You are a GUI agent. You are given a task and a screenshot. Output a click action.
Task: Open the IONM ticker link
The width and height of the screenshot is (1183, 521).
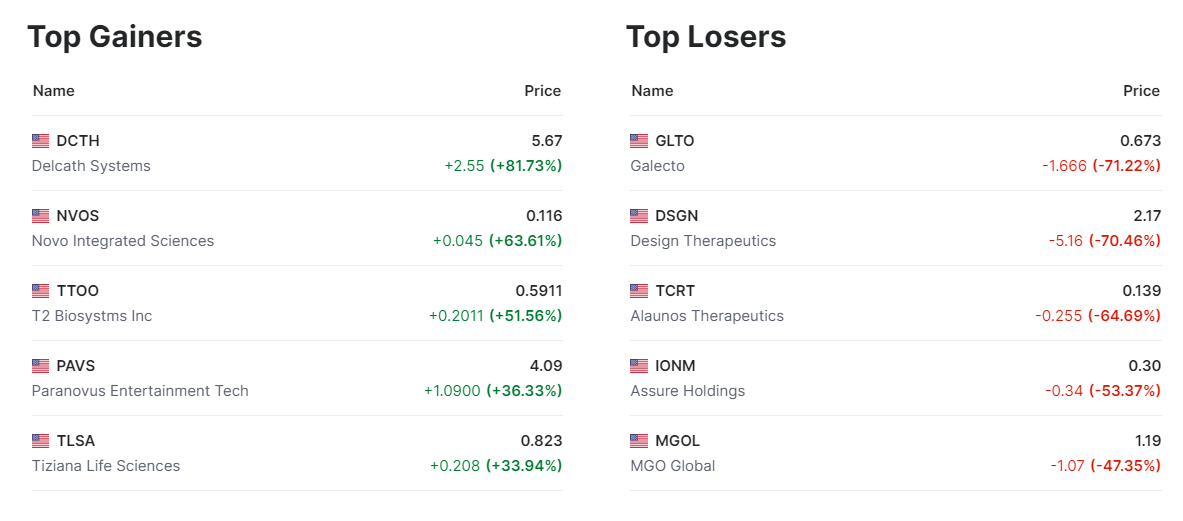pos(675,366)
